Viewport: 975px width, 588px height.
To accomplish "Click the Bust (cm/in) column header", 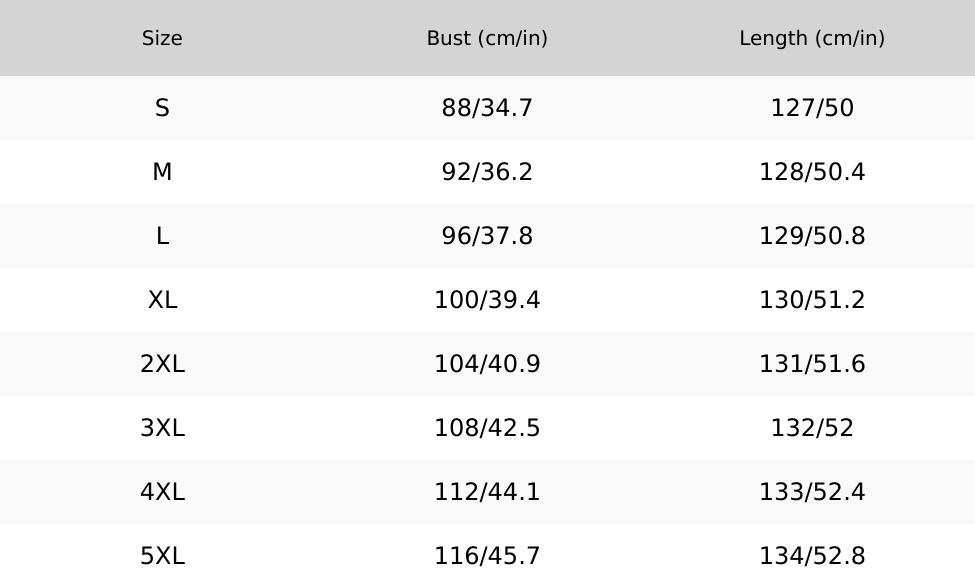I will [487, 38].
